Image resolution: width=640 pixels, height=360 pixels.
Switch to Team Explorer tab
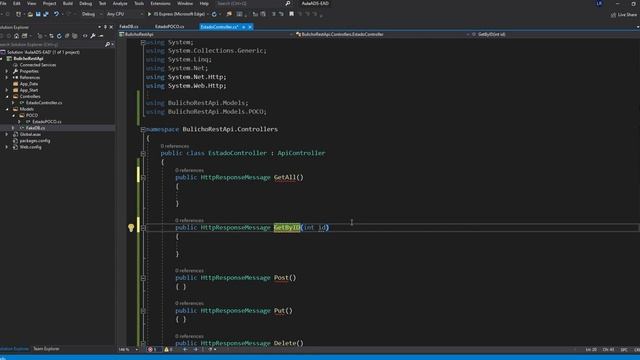click(46, 349)
